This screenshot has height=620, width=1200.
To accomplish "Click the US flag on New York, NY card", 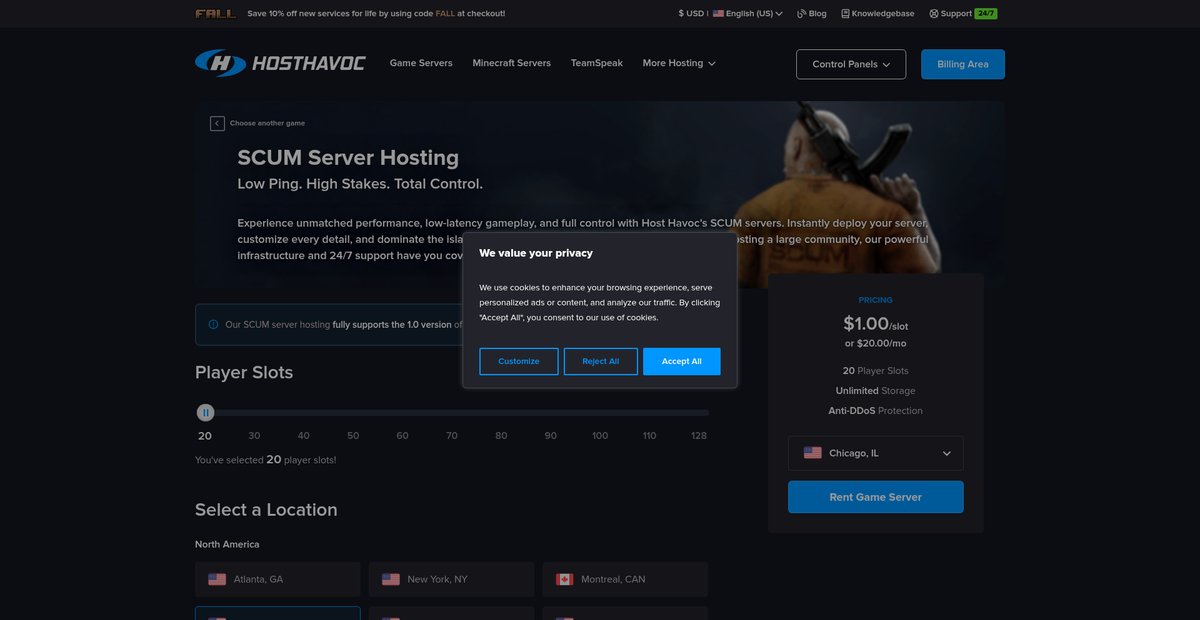I will pyautogui.click(x=391, y=579).
